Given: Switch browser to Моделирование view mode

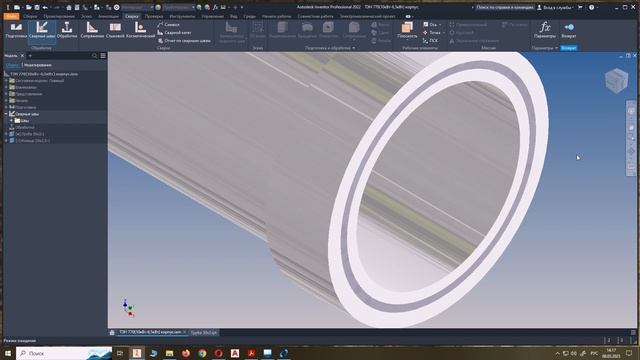Looking at the screenshot, I should coord(38,65).
